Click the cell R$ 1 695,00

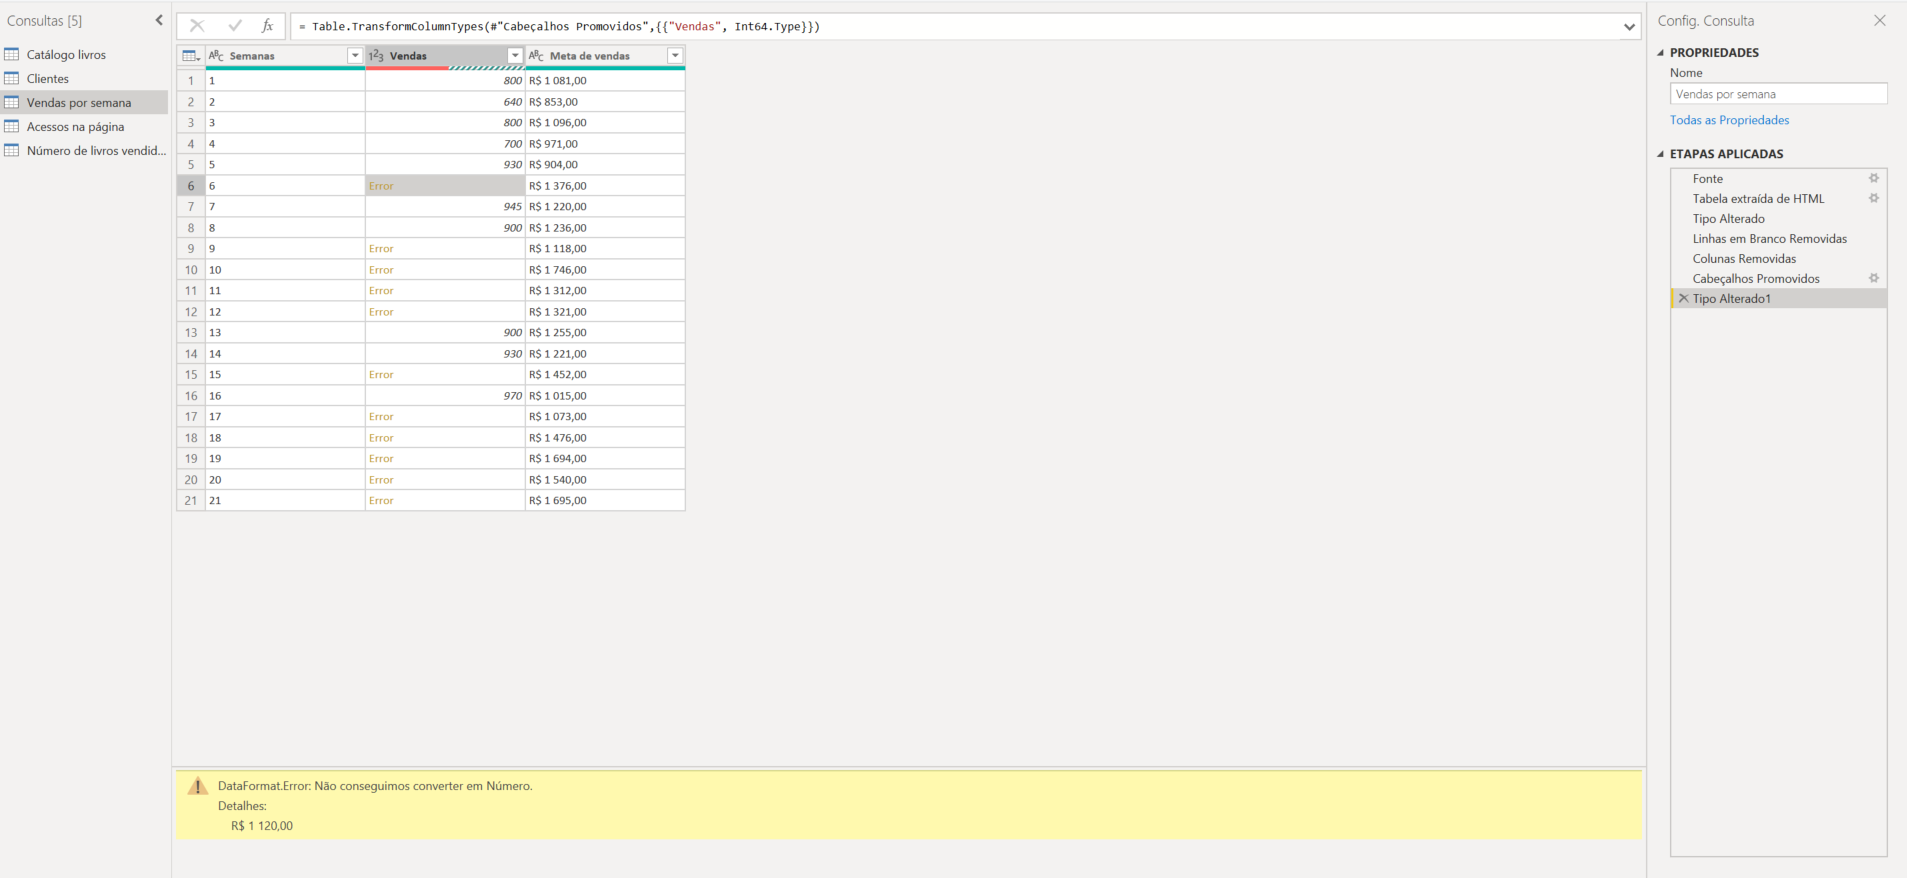605,501
